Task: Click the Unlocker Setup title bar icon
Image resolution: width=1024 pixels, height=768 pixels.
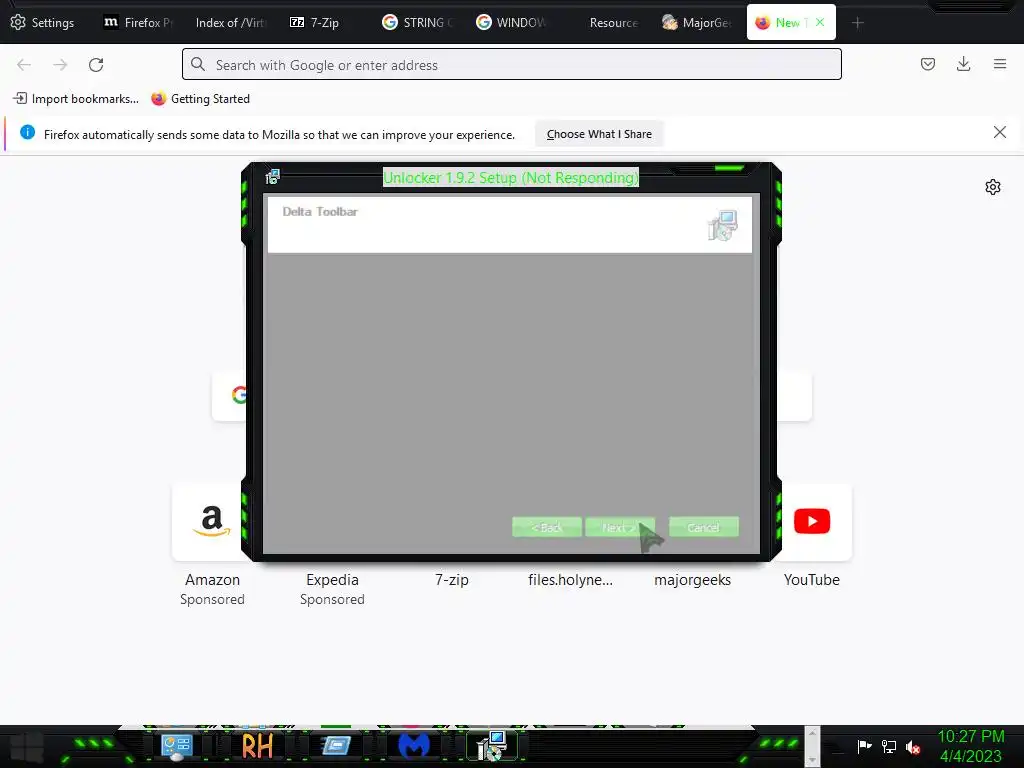Action: coord(272,177)
